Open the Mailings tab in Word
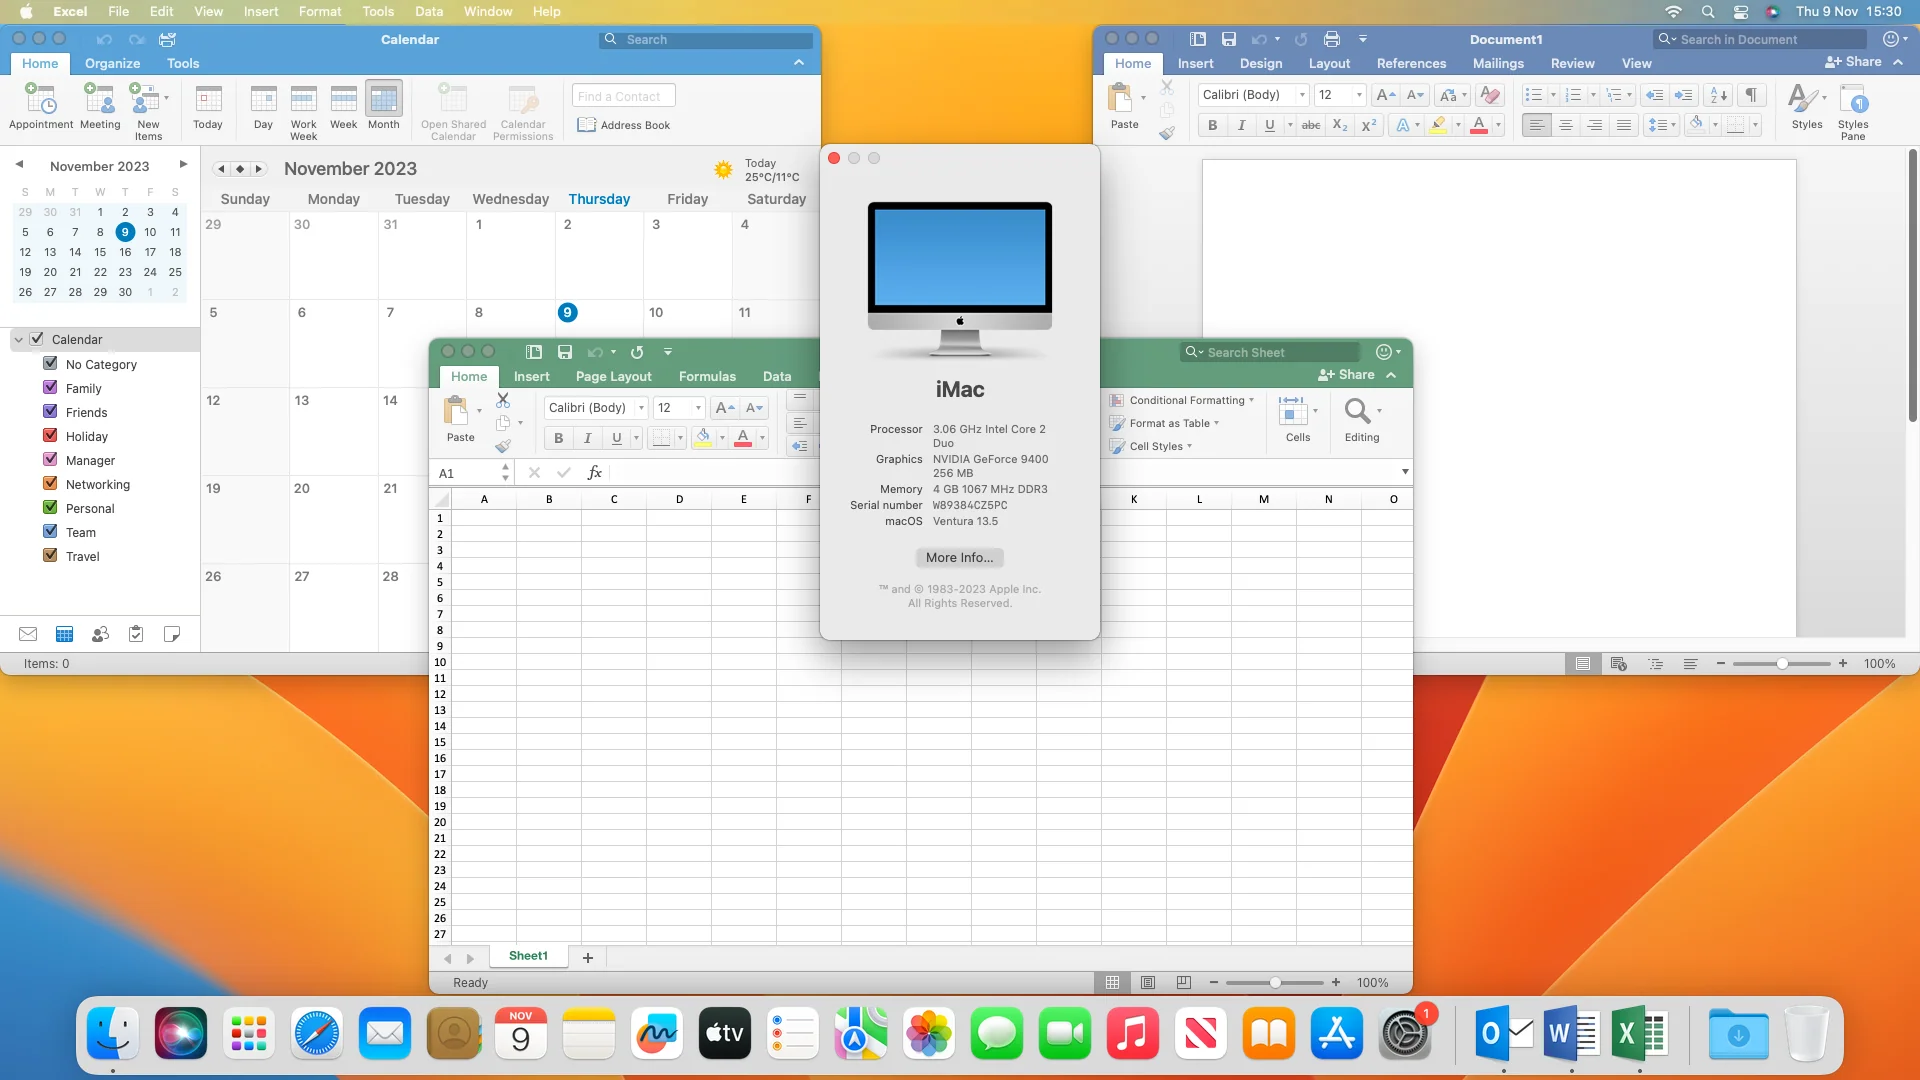1920x1080 pixels. coord(1498,63)
